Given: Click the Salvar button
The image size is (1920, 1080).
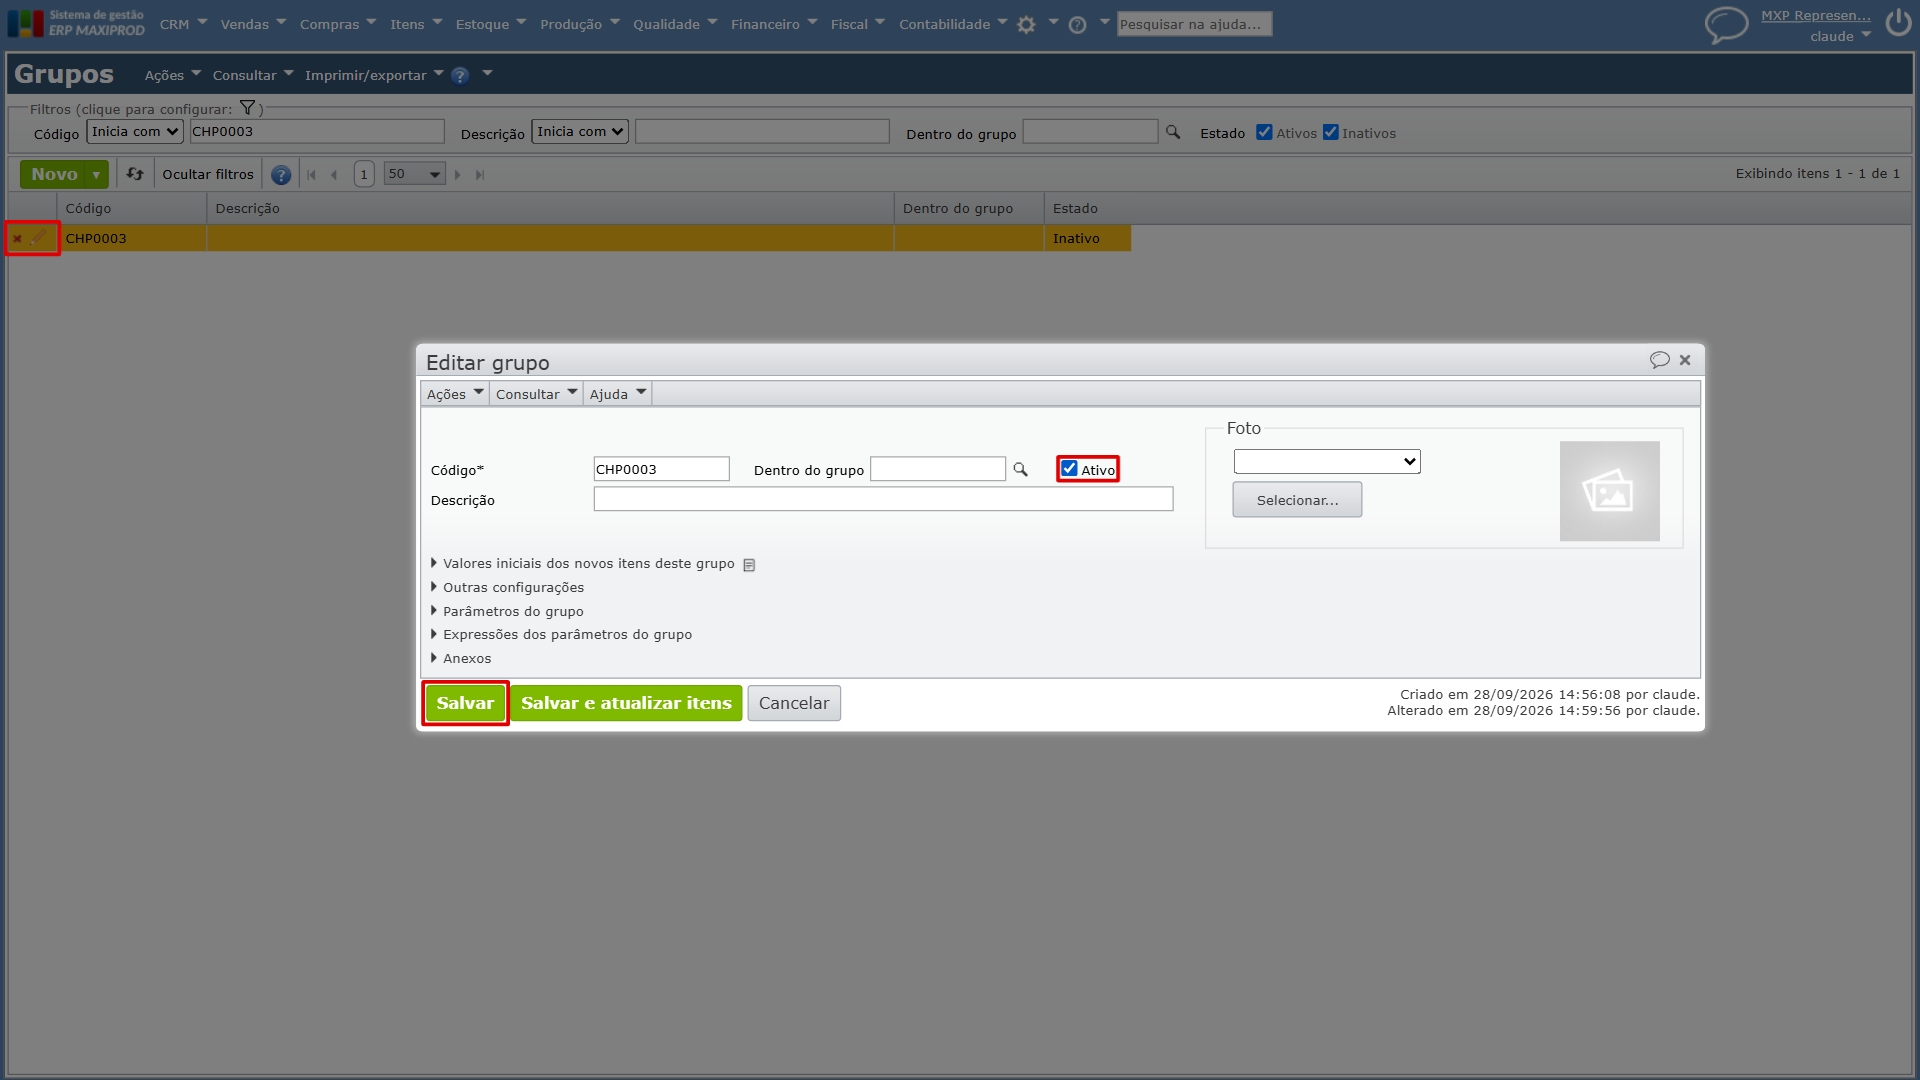Looking at the screenshot, I should 465,703.
